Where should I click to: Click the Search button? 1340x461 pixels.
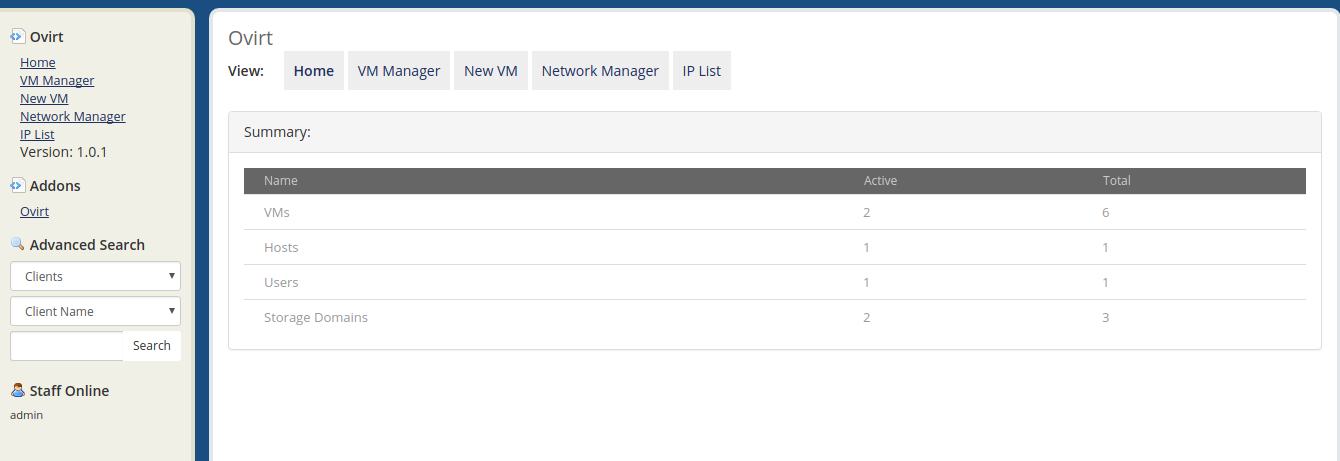152,346
